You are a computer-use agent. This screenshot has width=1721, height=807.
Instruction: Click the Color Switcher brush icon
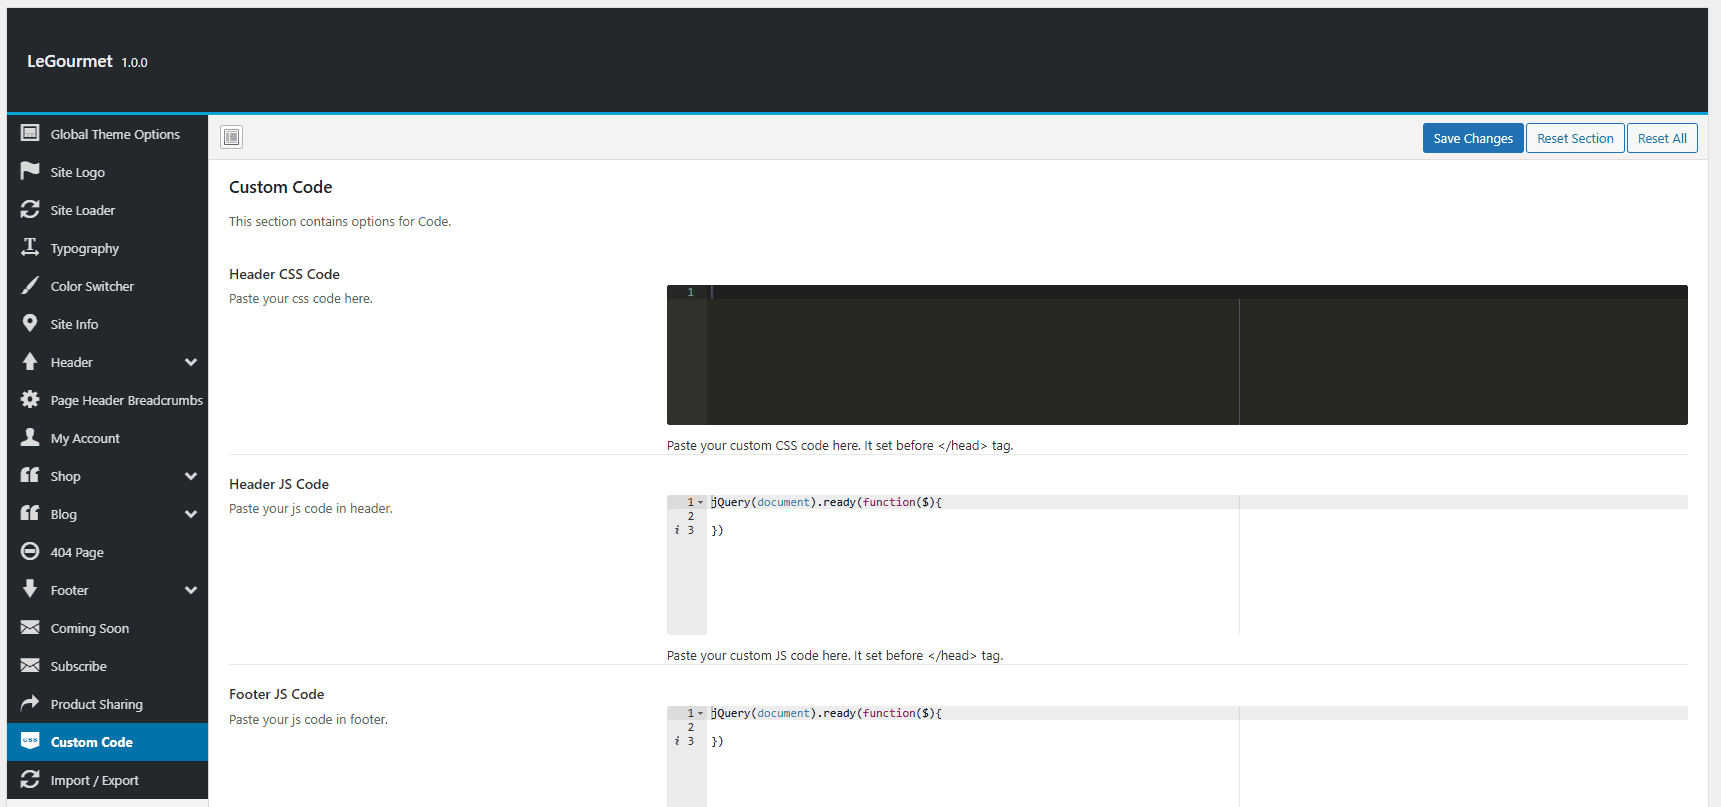[x=30, y=285]
